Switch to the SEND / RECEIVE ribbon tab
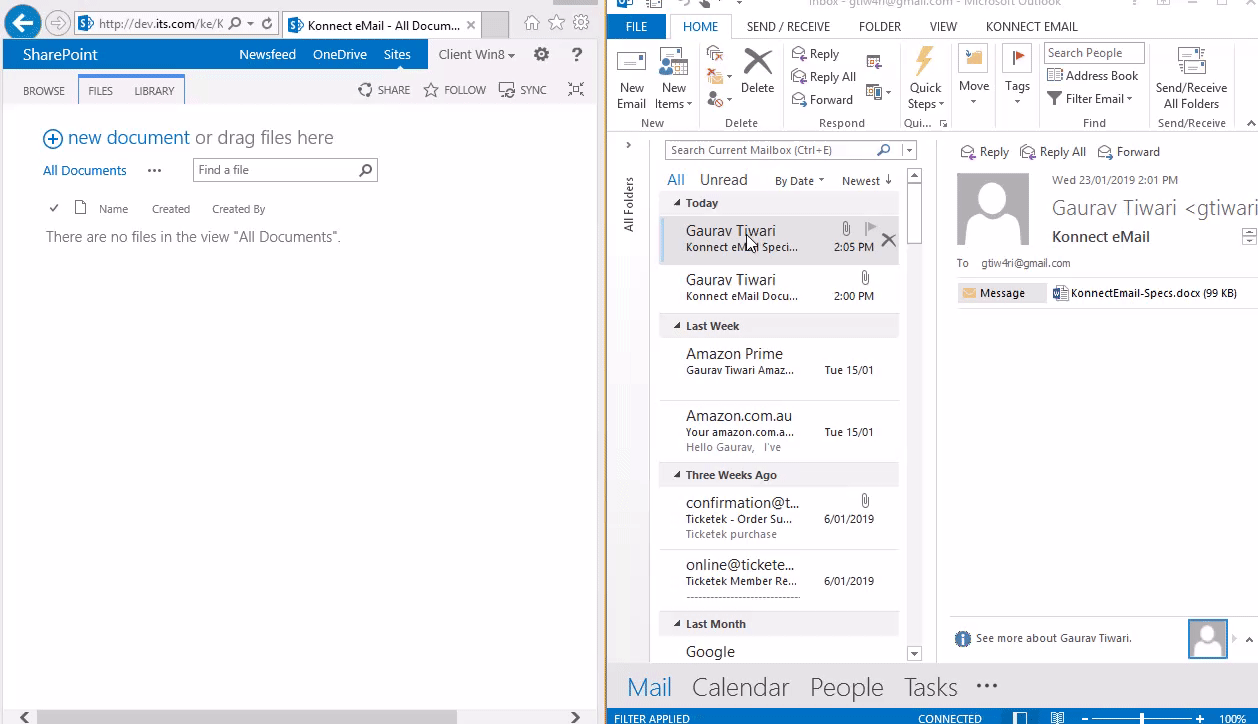 (x=789, y=26)
